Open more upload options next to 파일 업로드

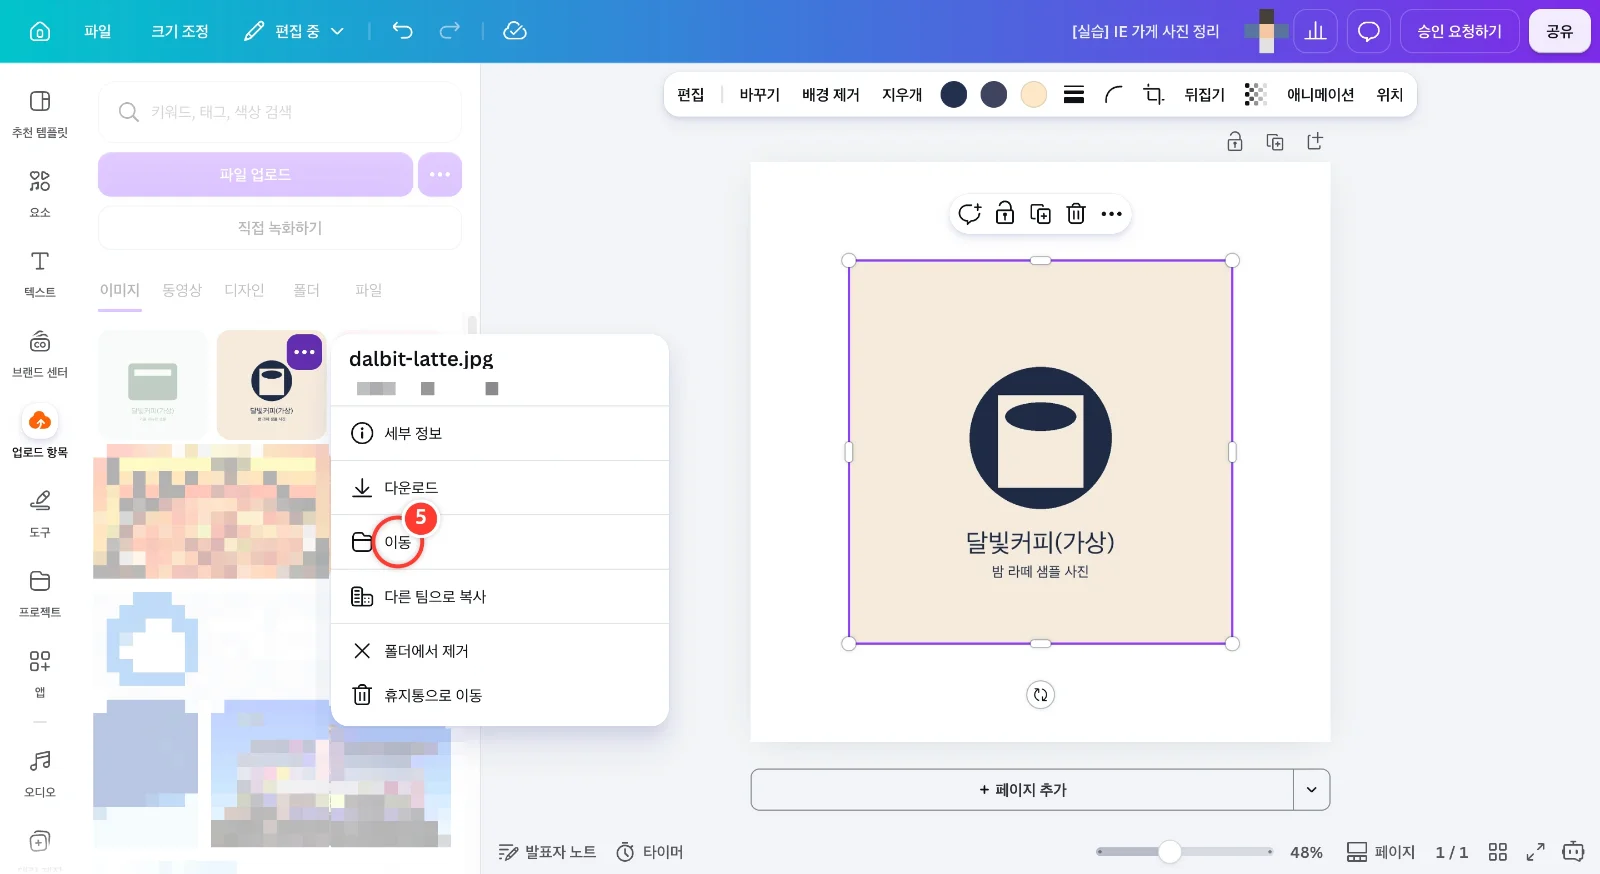tap(440, 174)
